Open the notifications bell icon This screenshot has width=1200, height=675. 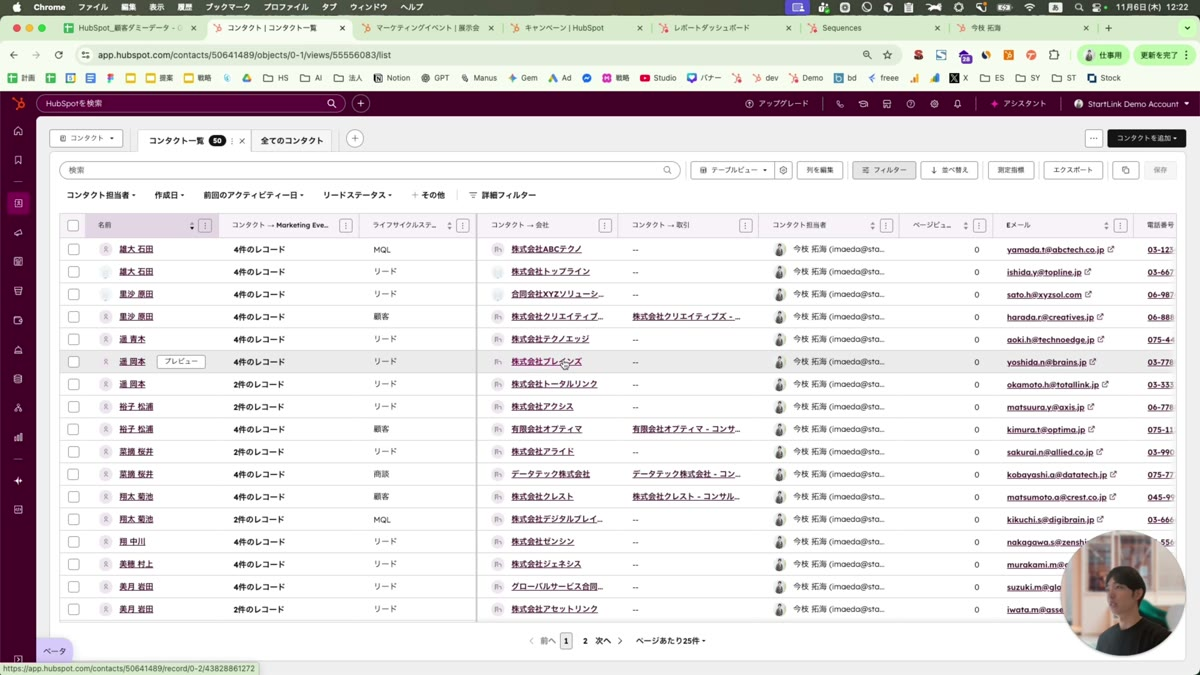pyautogui.click(x=957, y=104)
